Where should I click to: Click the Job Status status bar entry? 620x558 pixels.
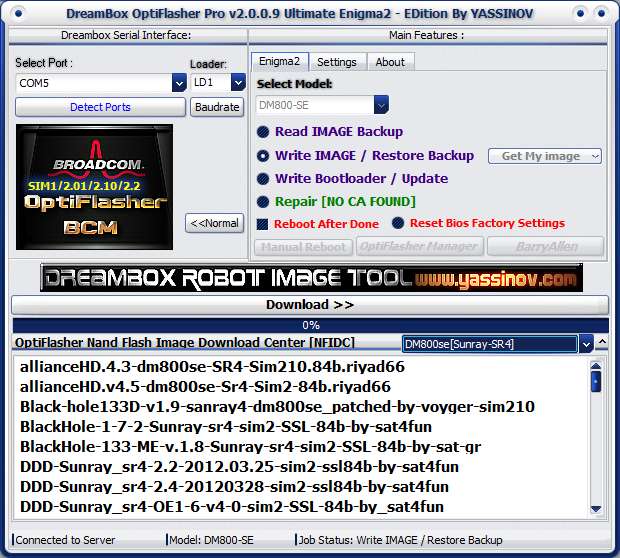click(x=401, y=540)
